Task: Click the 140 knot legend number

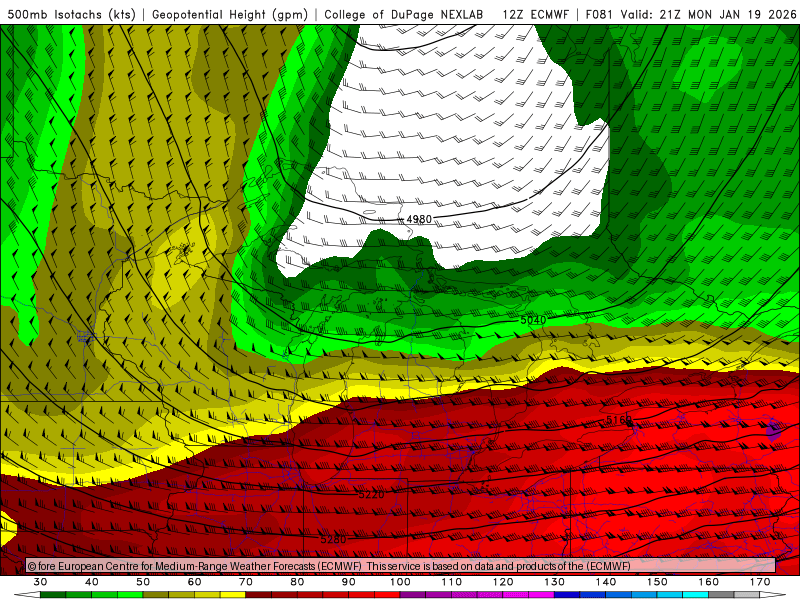Action: click(x=606, y=582)
